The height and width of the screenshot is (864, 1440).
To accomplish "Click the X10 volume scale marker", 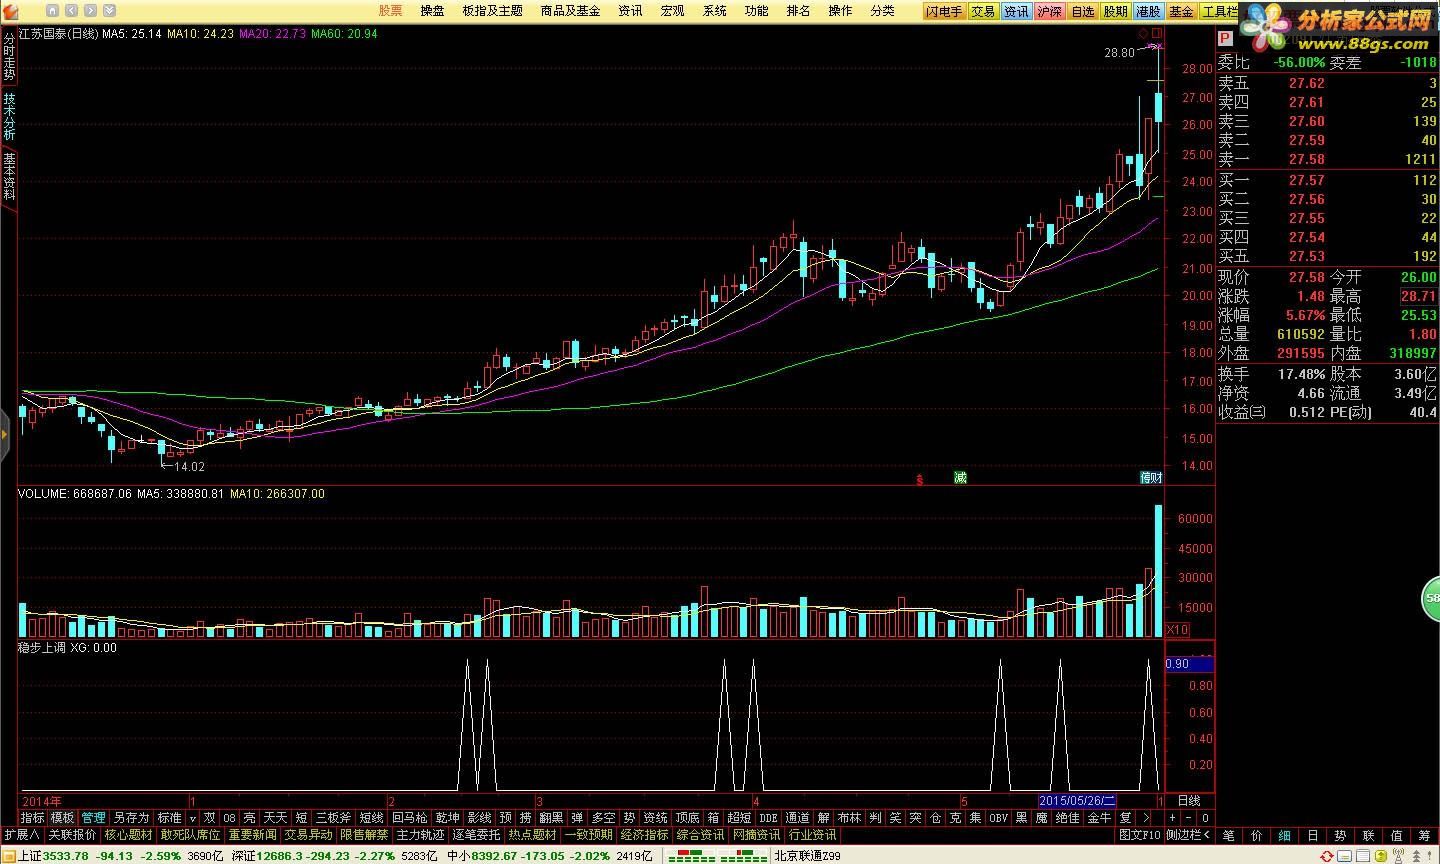I will click(x=1178, y=629).
